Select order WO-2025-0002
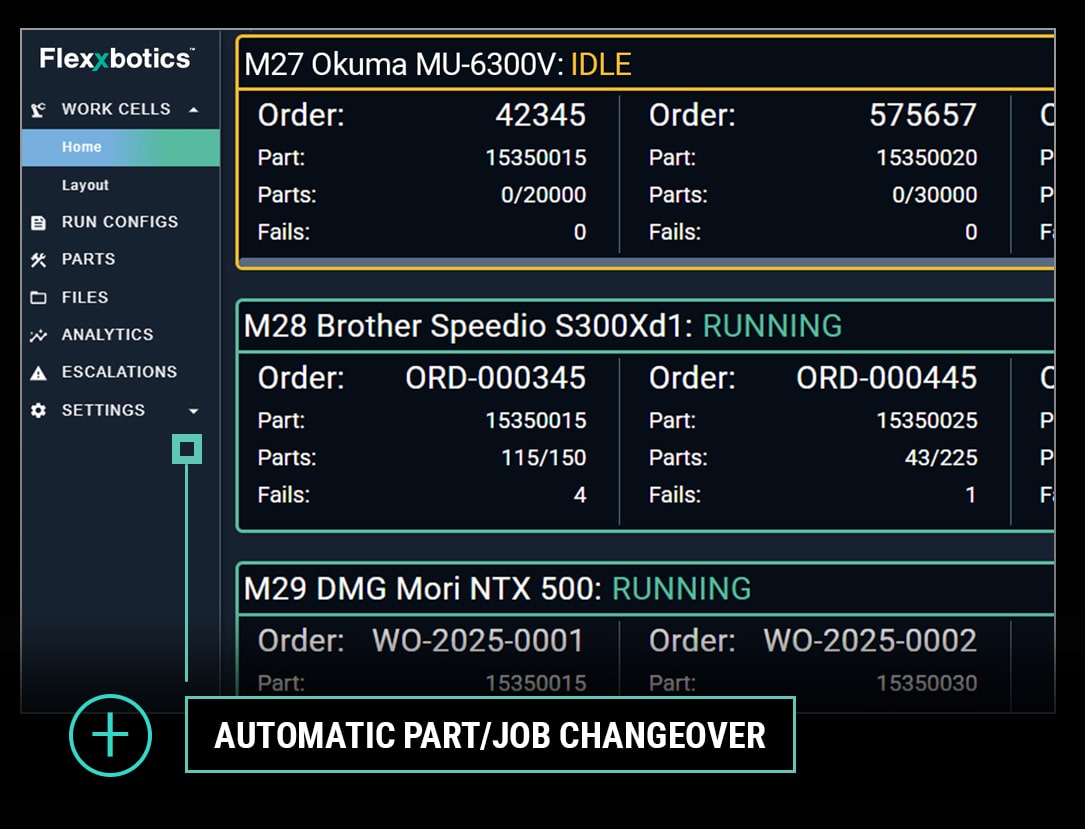The width and height of the screenshot is (1085, 829). click(x=870, y=641)
